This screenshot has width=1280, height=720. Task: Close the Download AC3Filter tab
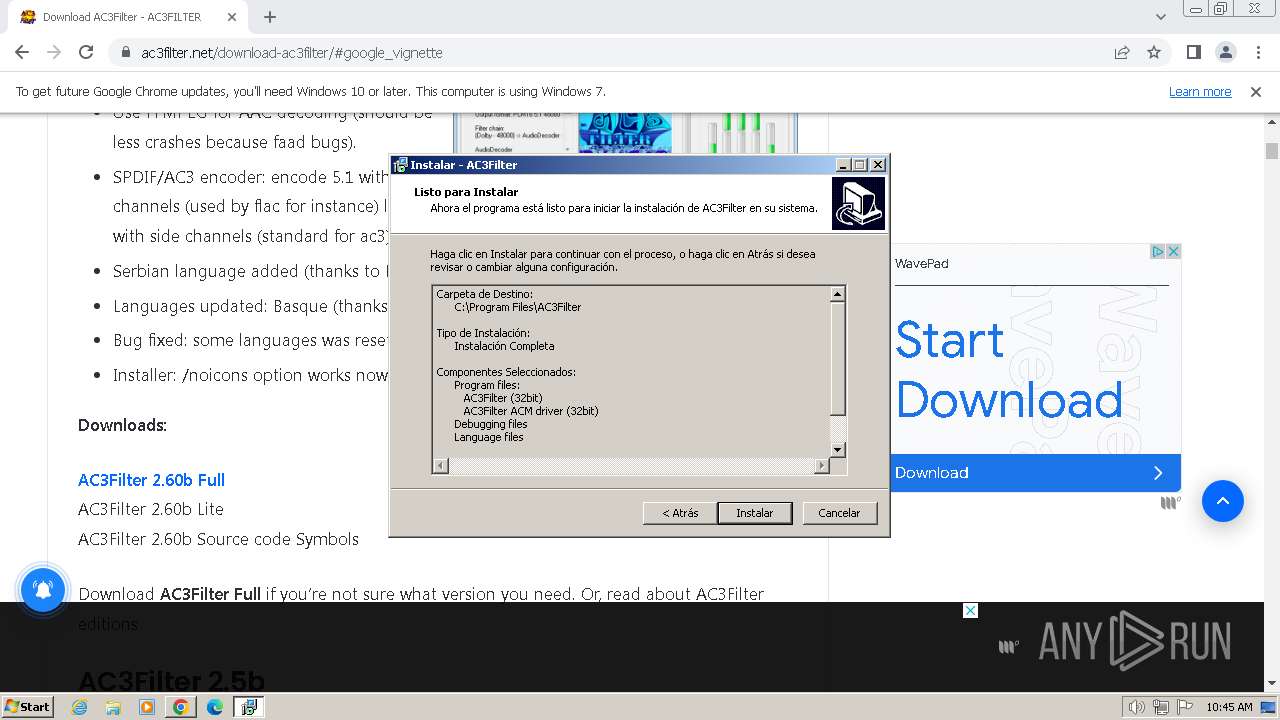click(x=231, y=17)
